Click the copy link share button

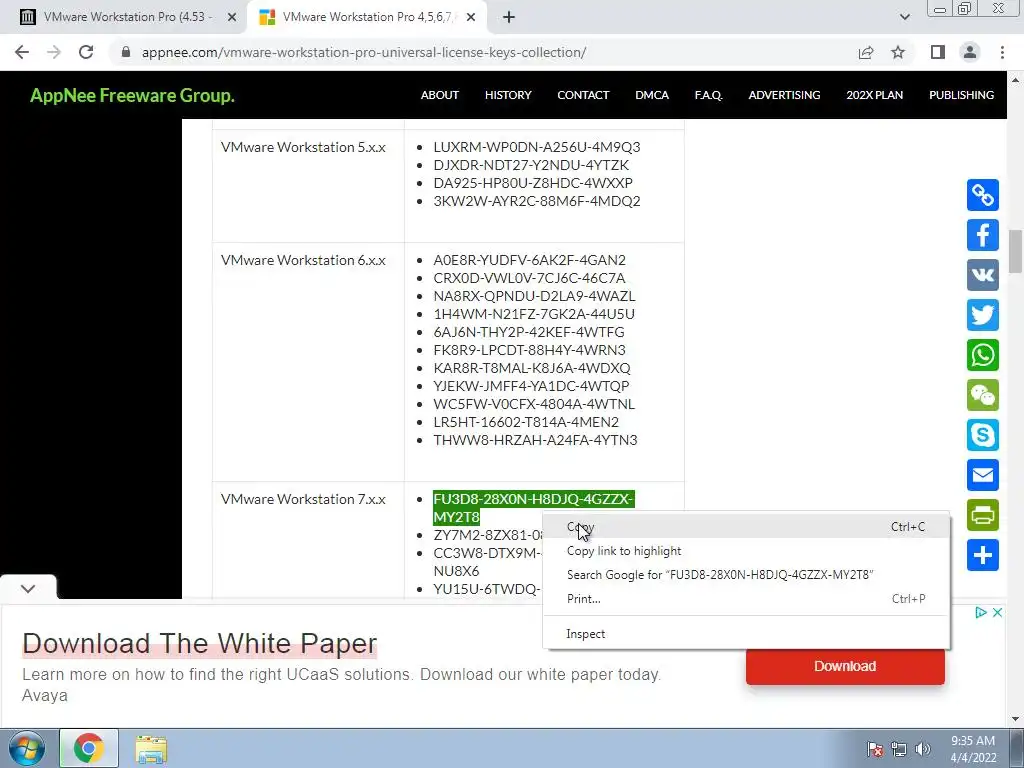(x=983, y=195)
